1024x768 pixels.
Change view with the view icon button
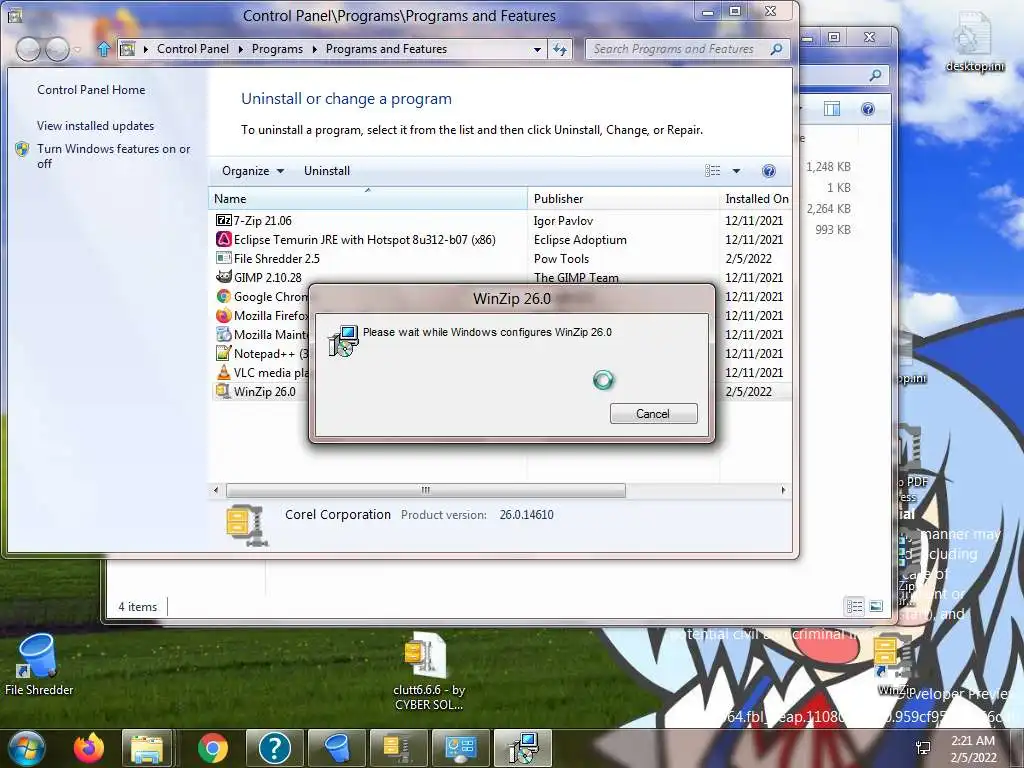point(712,171)
